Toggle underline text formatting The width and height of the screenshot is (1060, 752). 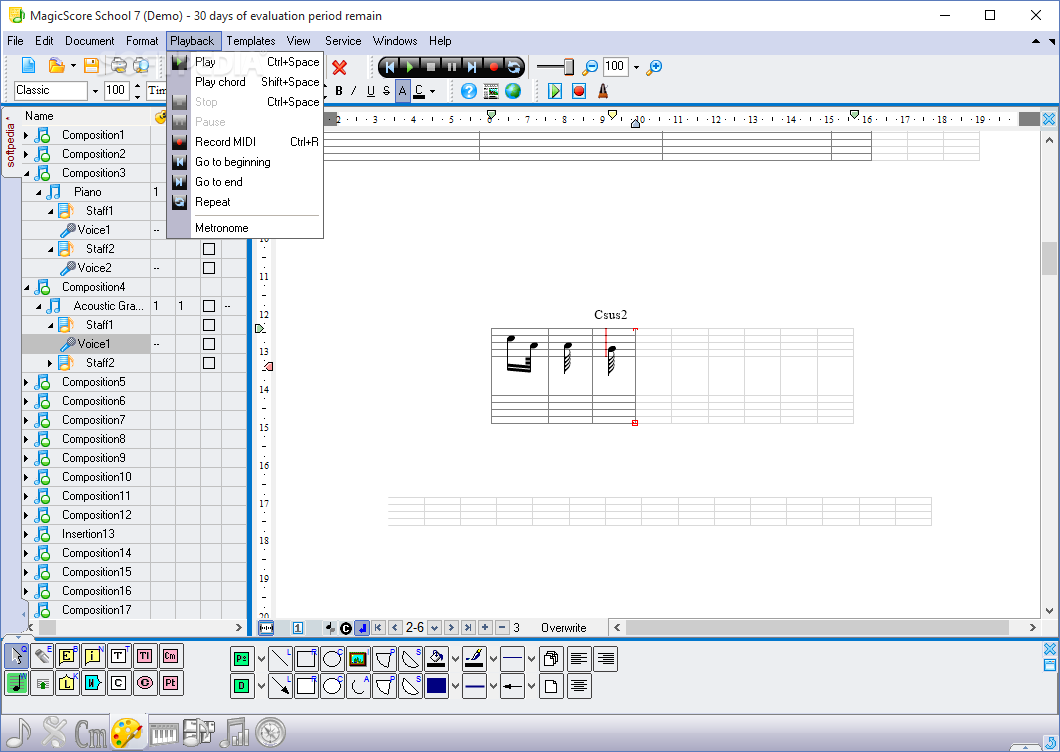pos(370,91)
